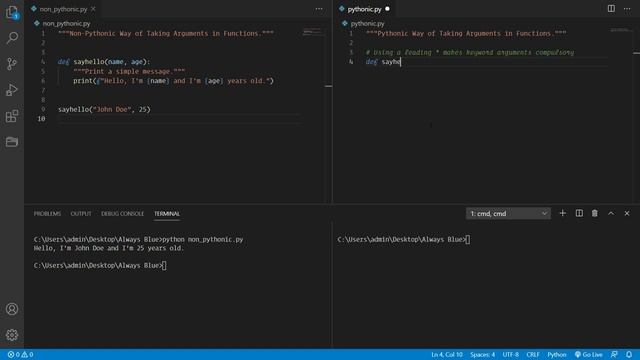Click errors and warnings count in status bar

click(x=20, y=354)
